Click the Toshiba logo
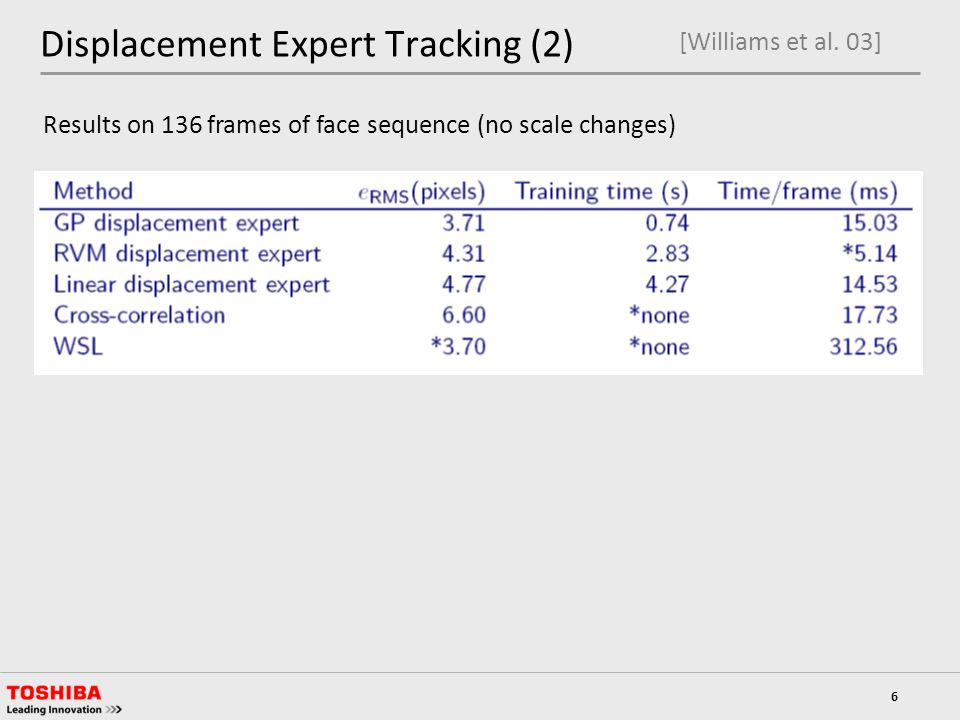 click(54, 693)
